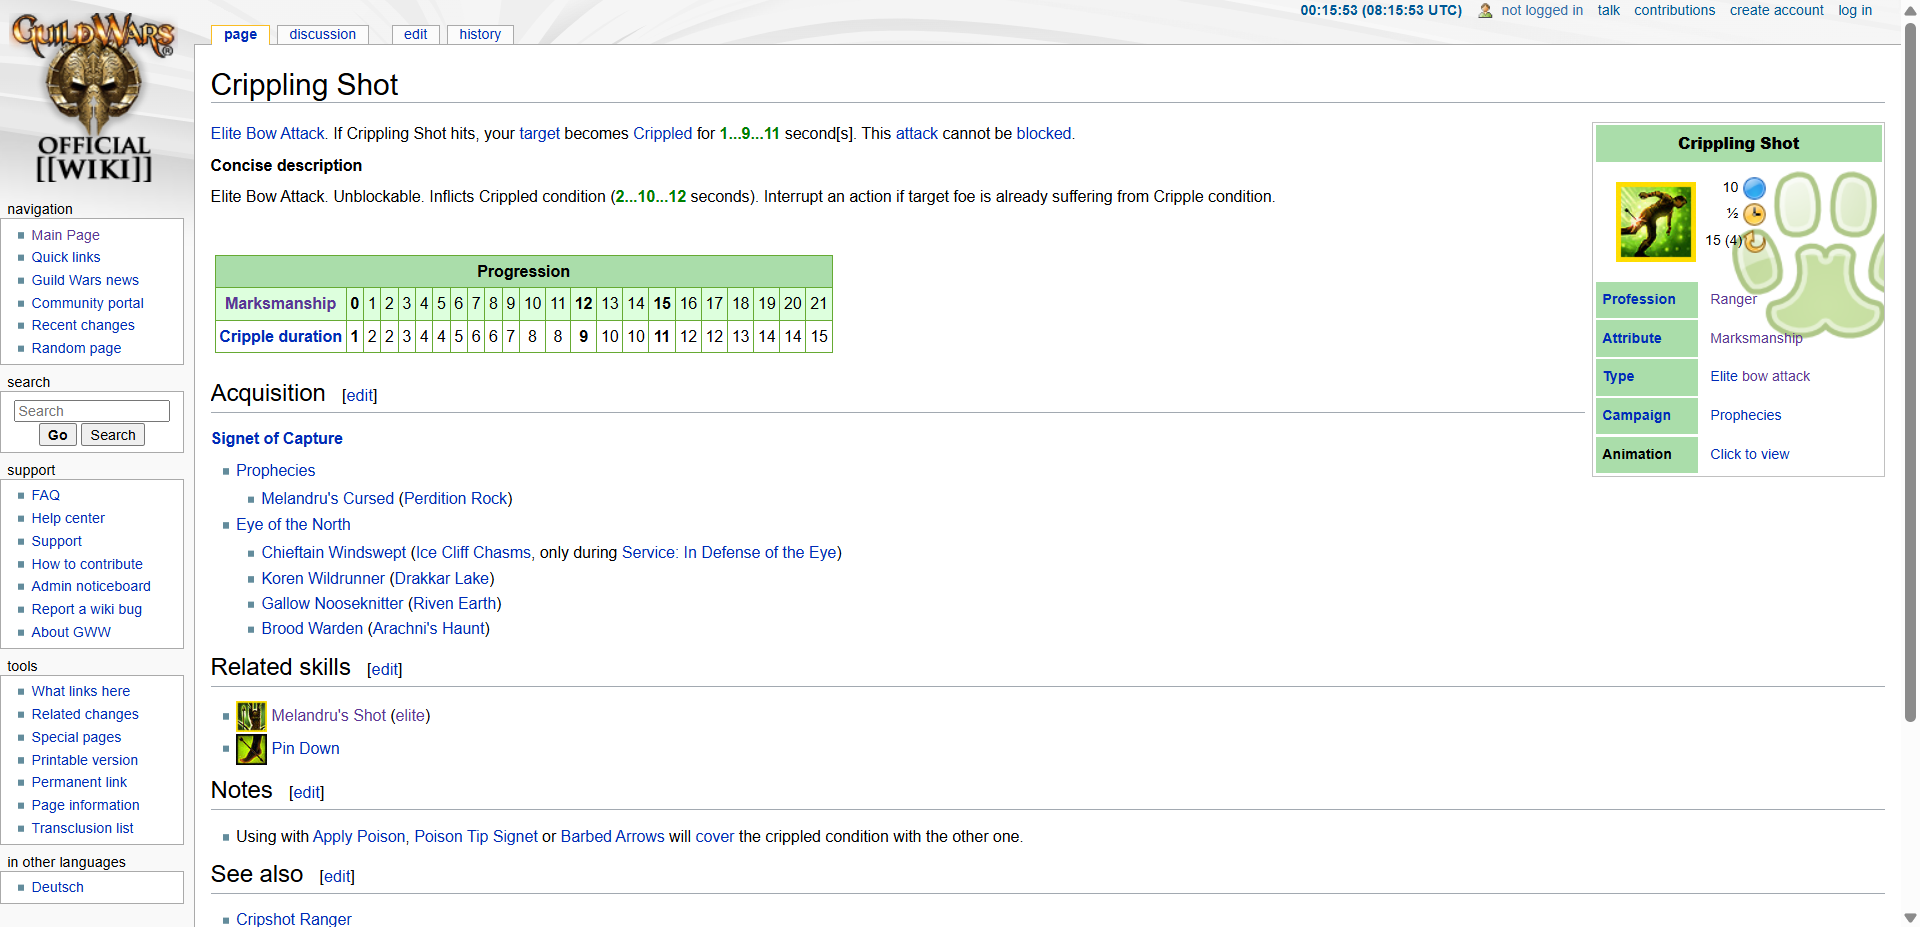Open Chieftain Windswept link
This screenshot has height=927, width=1920.
[x=333, y=552]
